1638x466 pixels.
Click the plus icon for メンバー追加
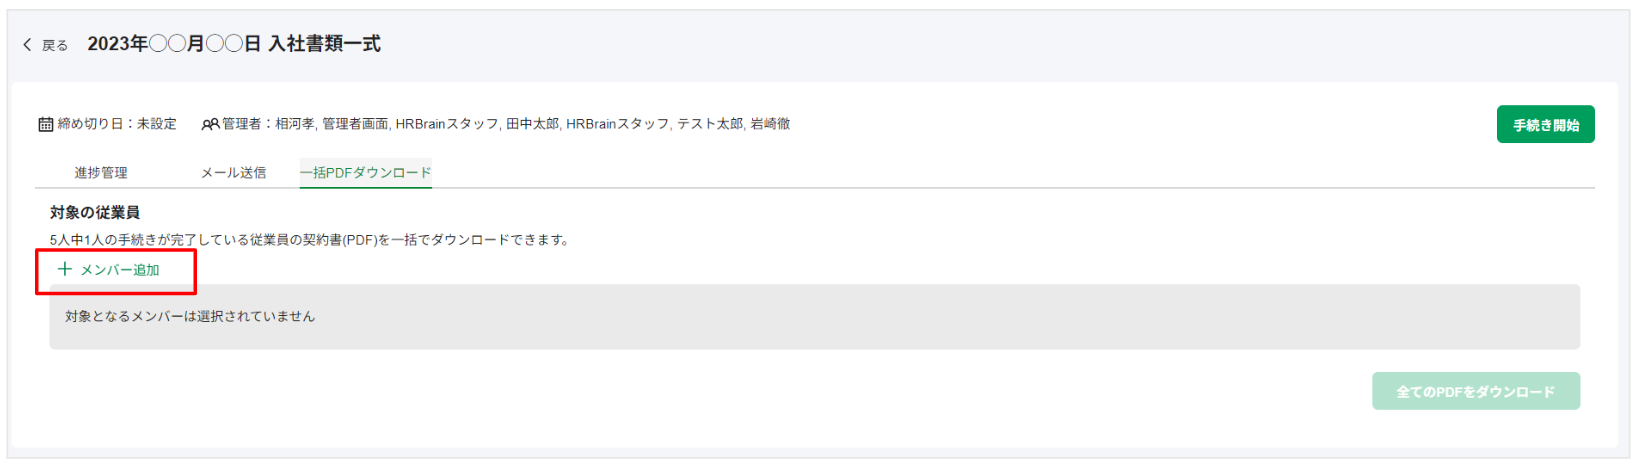click(x=65, y=269)
